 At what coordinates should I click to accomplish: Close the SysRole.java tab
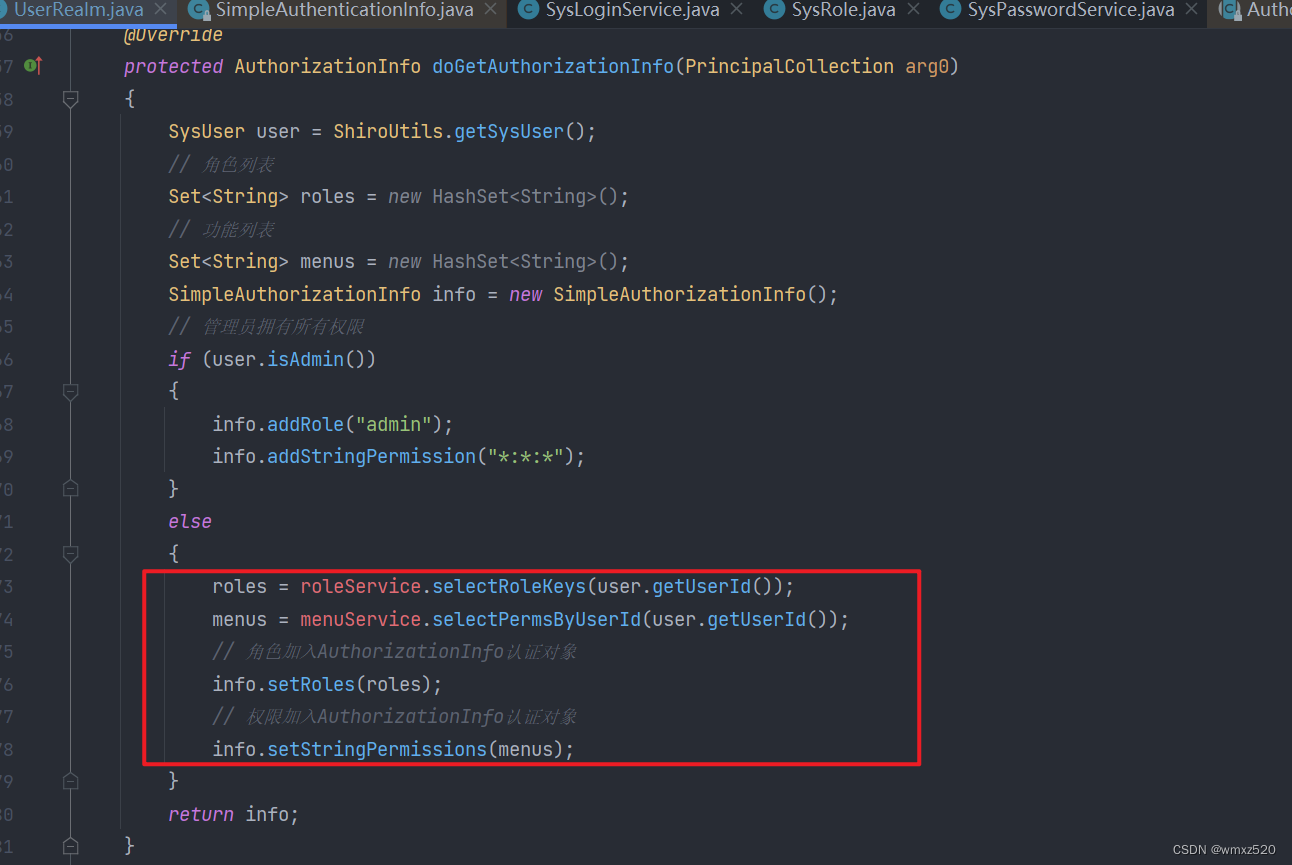pyautogui.click(x=913, y=10)
